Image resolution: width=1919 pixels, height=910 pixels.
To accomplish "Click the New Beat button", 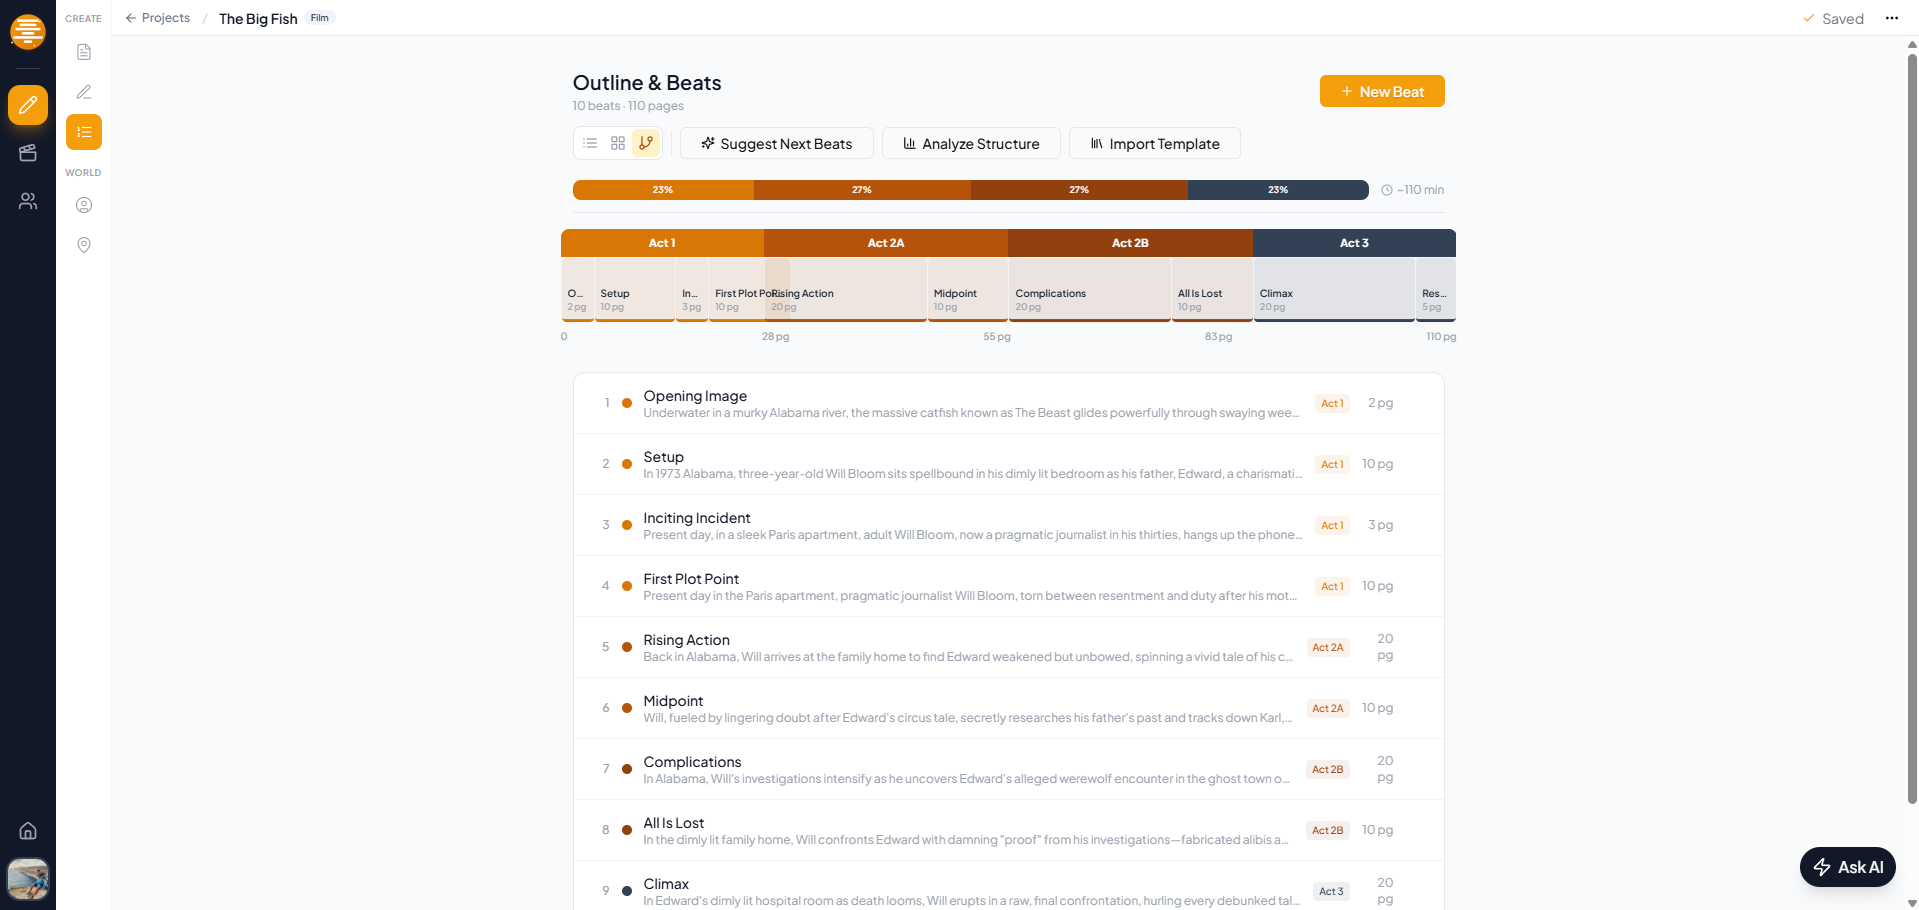I will click(1381, 91).
